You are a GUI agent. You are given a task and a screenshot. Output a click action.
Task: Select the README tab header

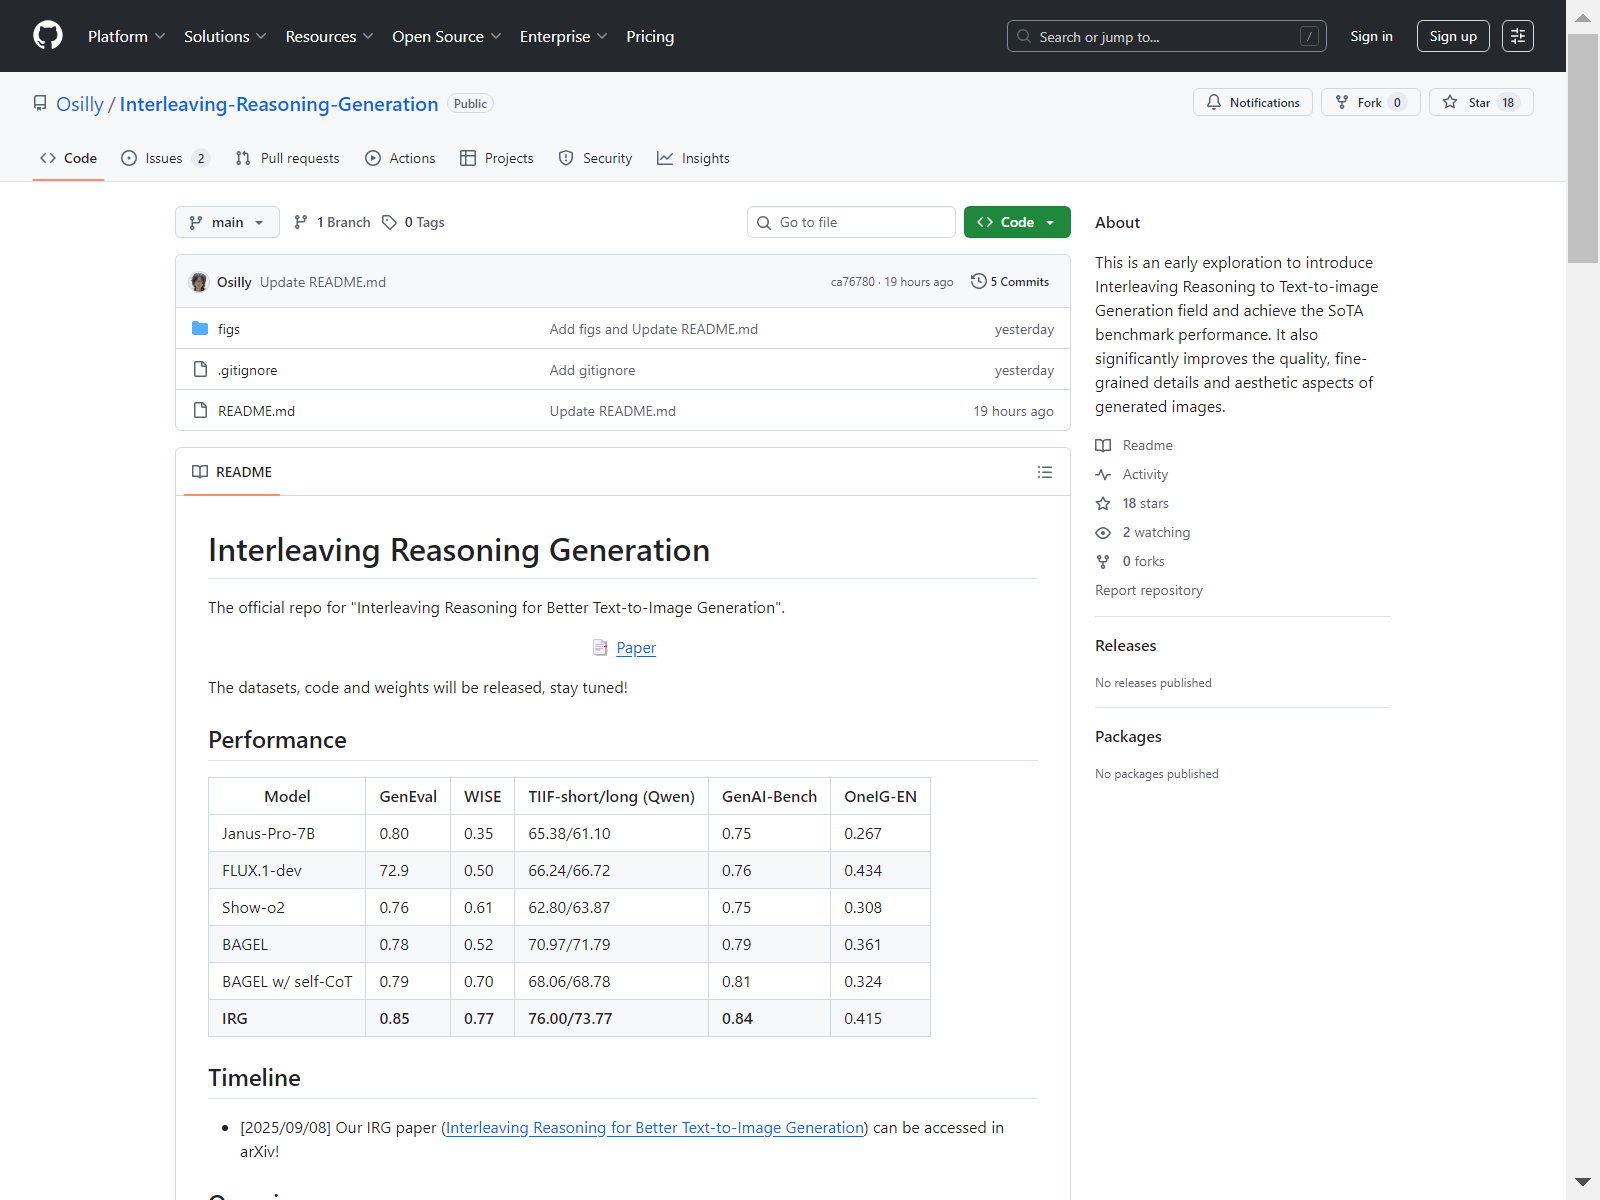(232, 472)
